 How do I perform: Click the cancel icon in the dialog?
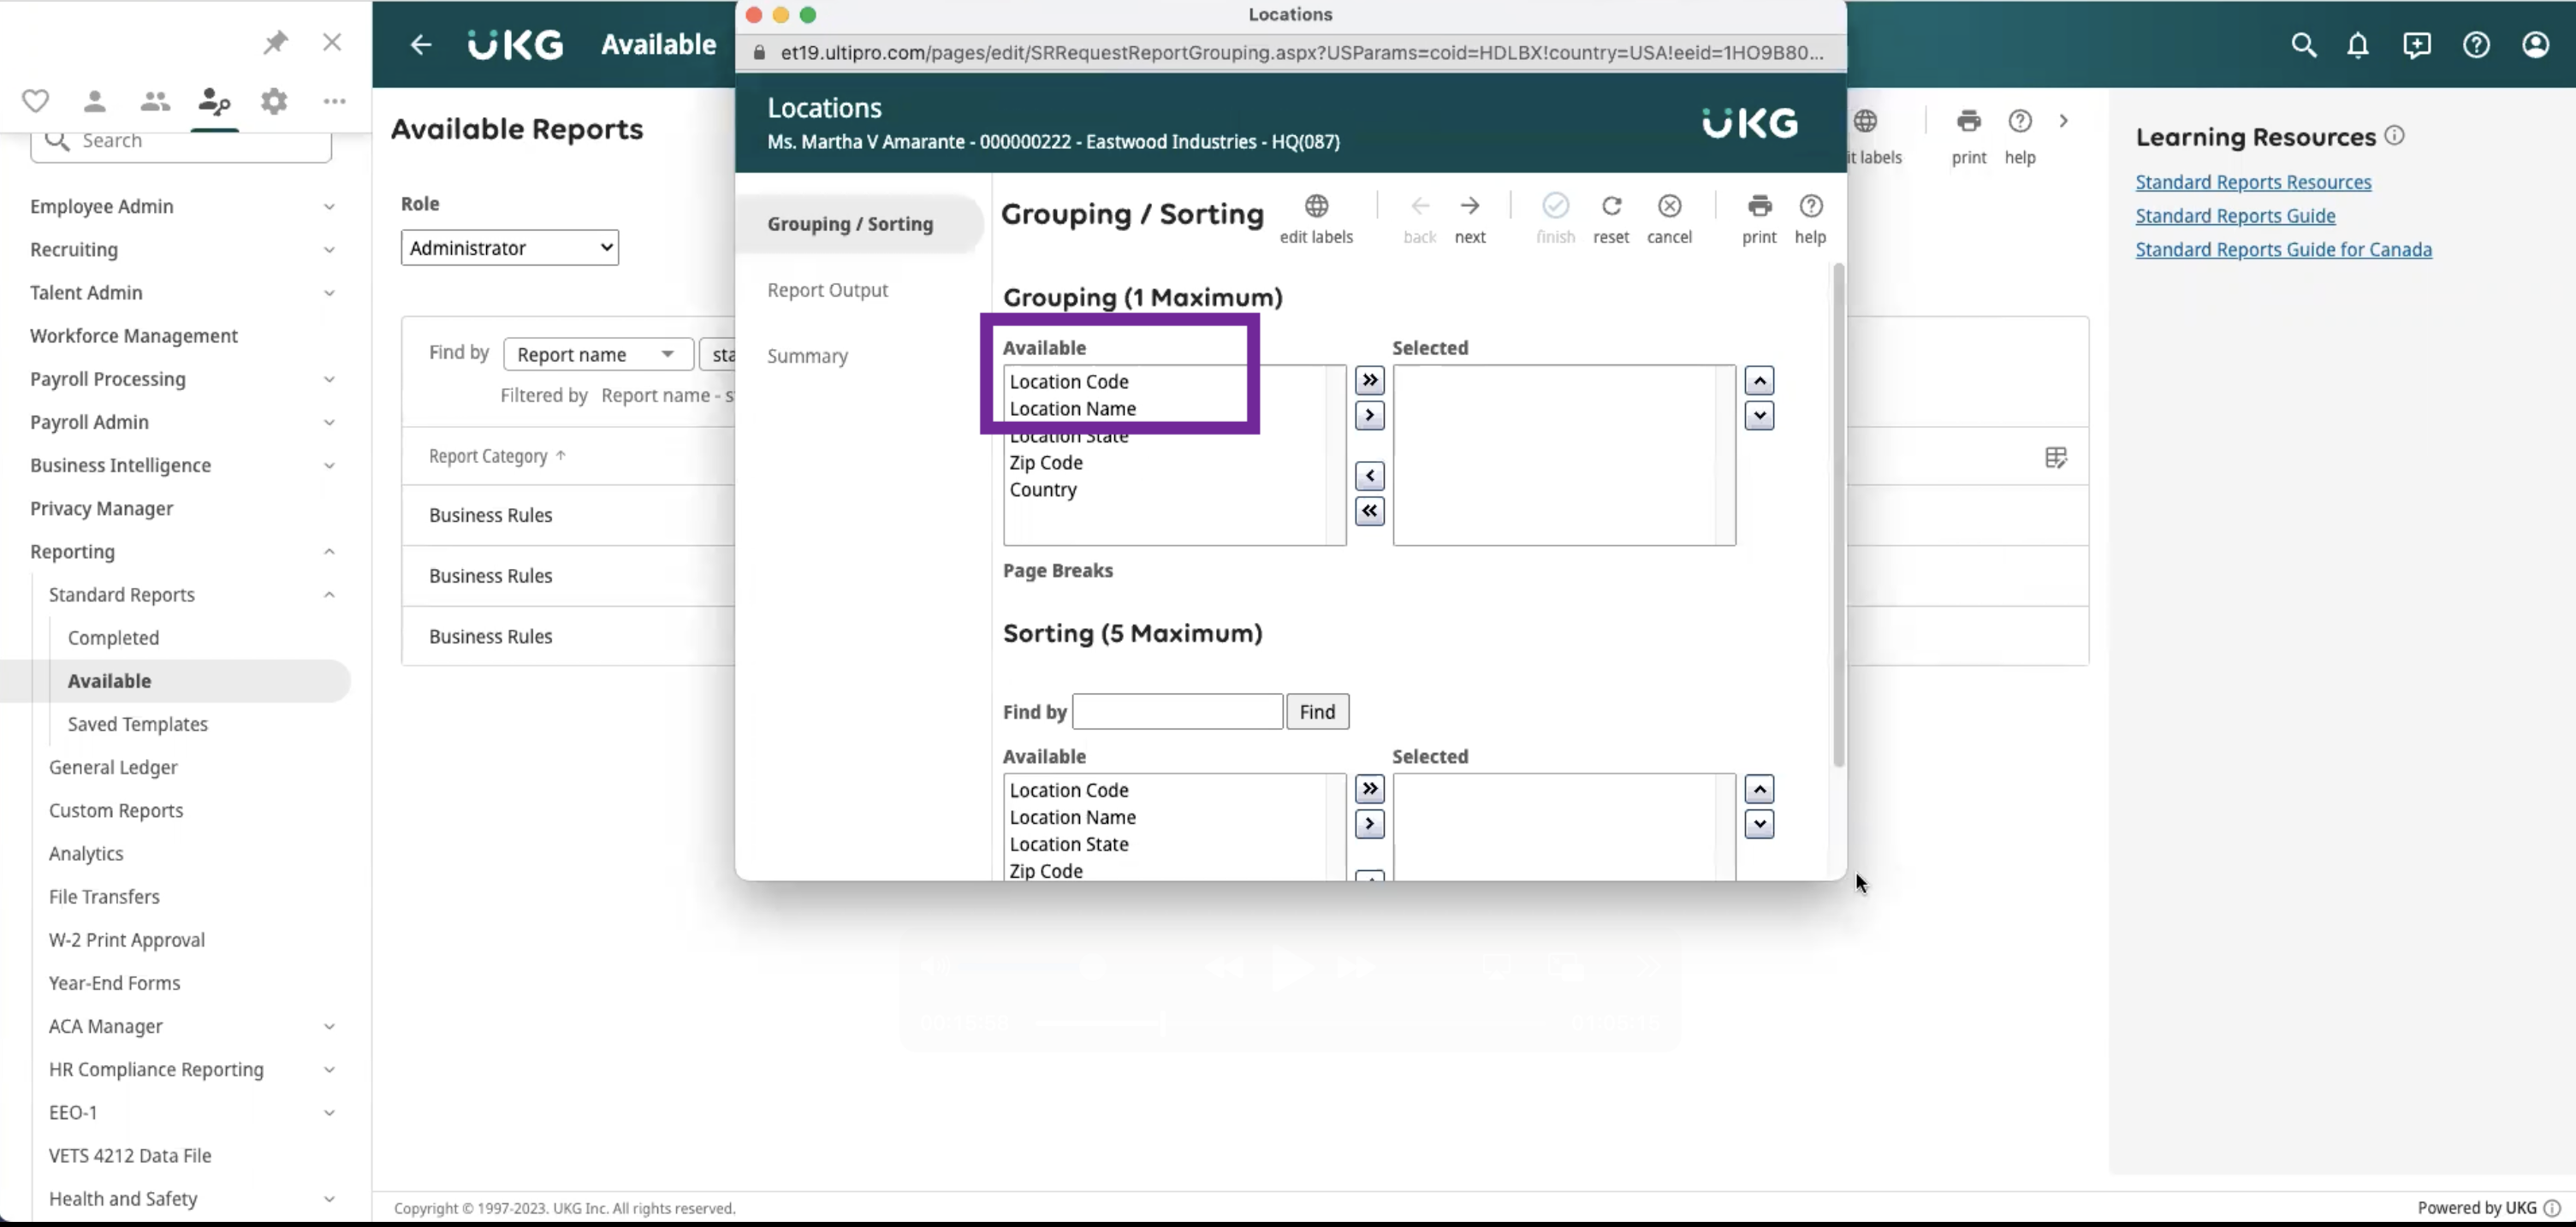click(x=1669, y=206)
